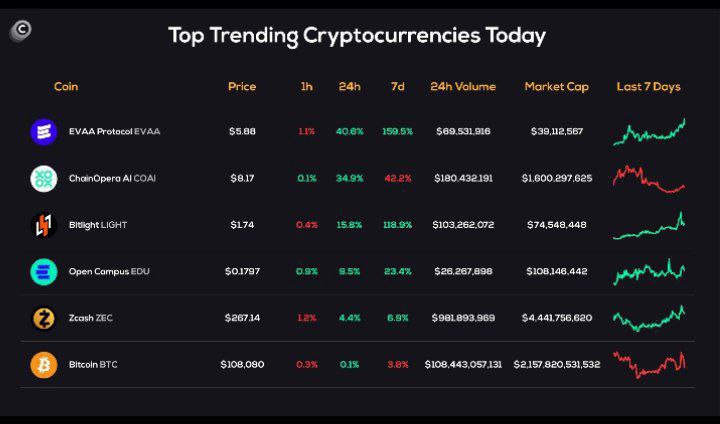The width and height of the screenshot is (720, 424).
Task: Open the Bitcoin BTC name link
Action: click(93, 365)
